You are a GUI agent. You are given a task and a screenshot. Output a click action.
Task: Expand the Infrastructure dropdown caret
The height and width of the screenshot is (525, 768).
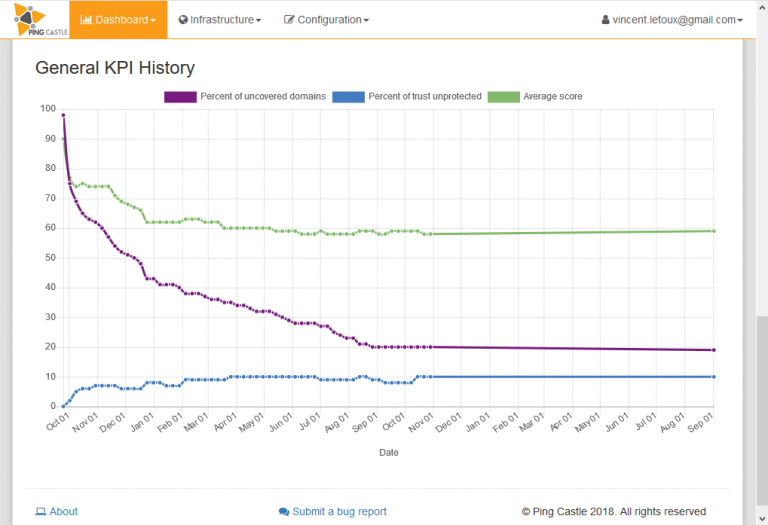[259, 21]
